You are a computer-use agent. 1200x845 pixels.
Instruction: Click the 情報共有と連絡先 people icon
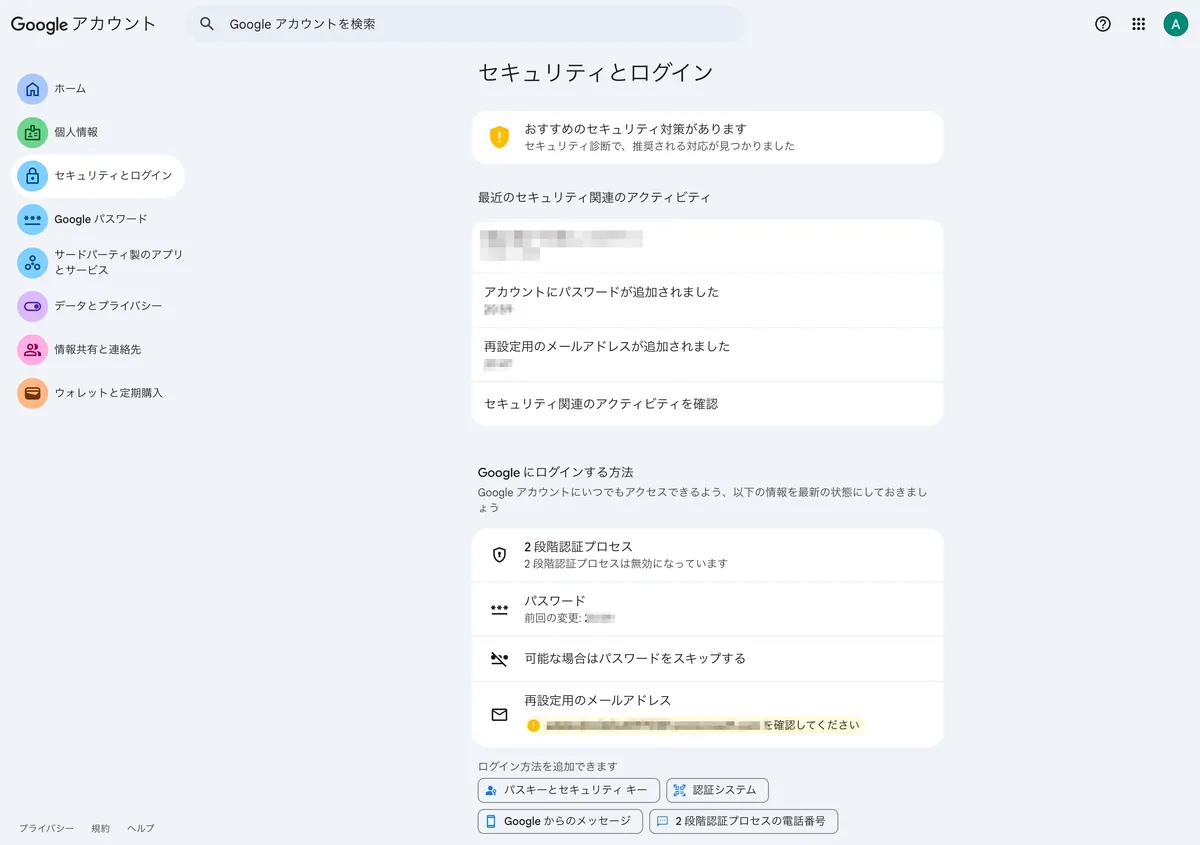tap(33, 350)
